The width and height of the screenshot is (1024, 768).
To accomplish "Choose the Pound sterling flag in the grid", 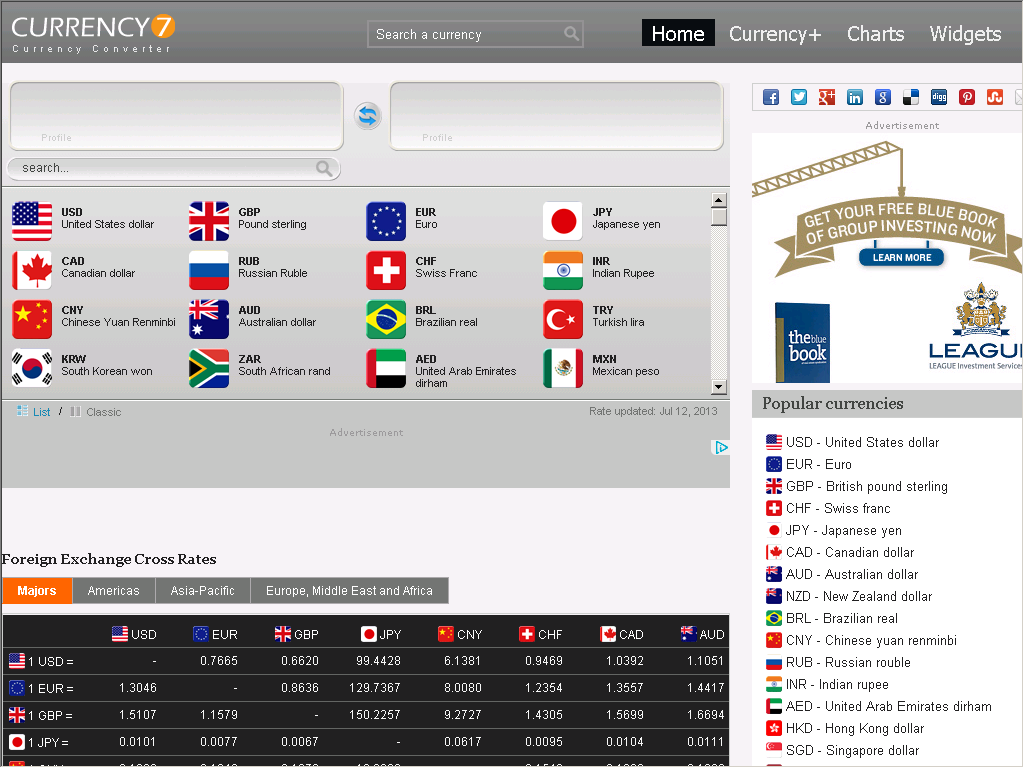I will pyautogui.click(x=209, y=221).
